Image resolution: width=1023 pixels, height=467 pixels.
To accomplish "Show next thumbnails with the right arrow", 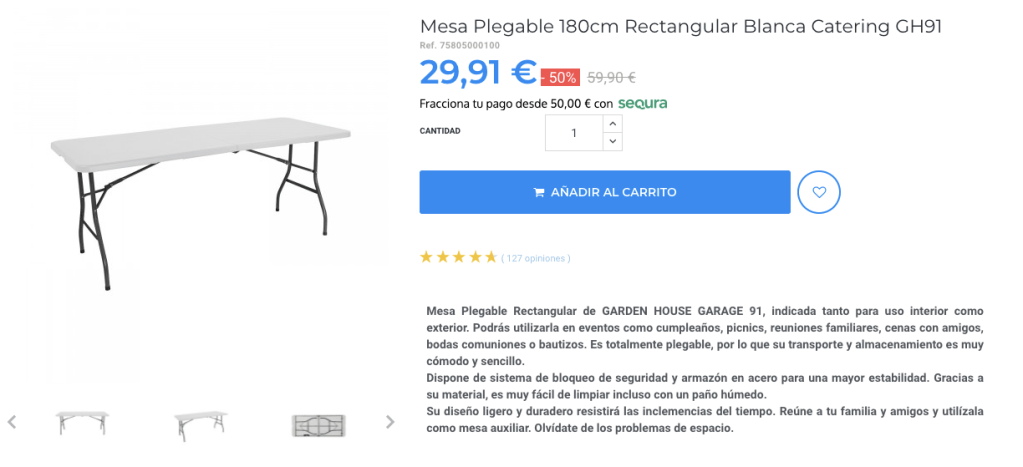I will 390,422.
